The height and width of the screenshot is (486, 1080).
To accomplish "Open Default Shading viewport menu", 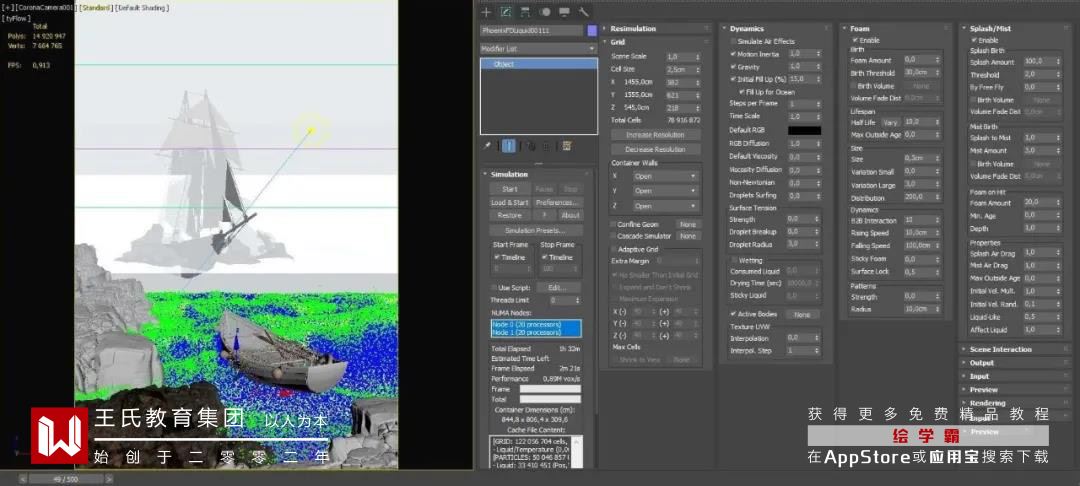I will [x=141, y=8].
